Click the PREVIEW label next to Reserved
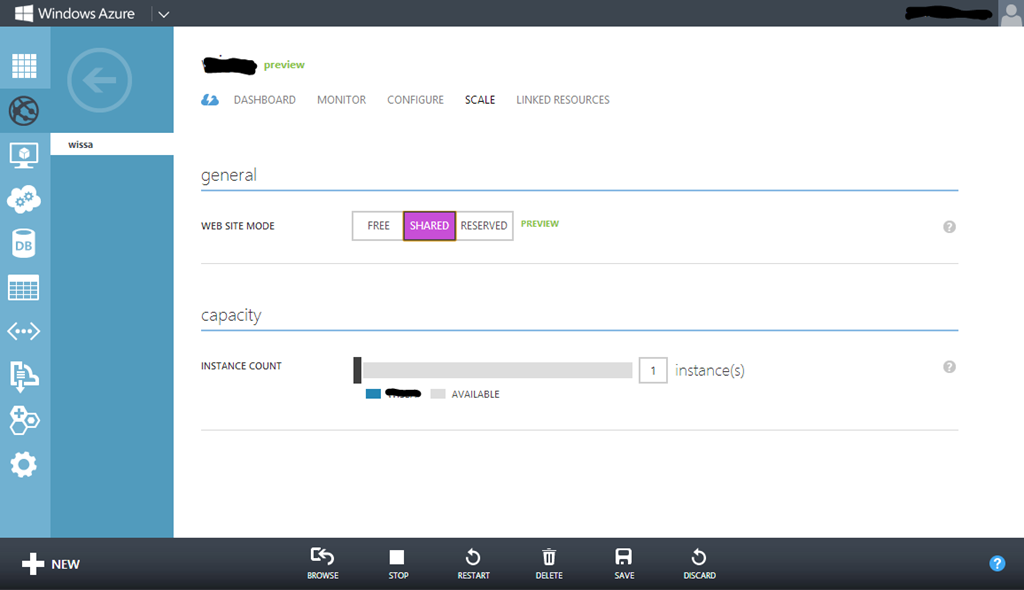Viewport: 1024px width, 590px height. coord(539,223)
